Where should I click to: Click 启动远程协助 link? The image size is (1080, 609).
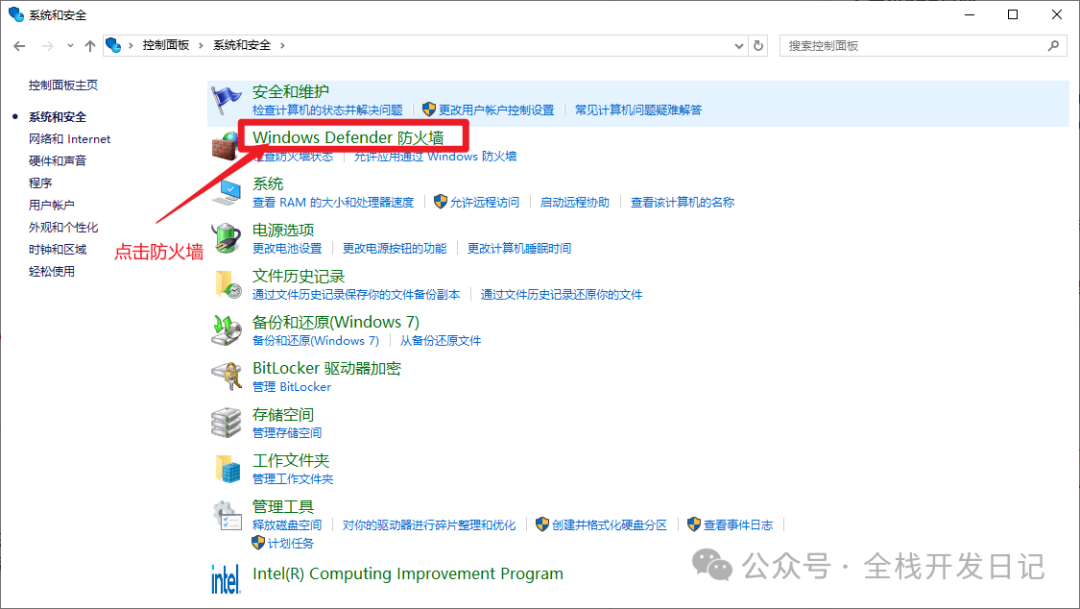575,203
